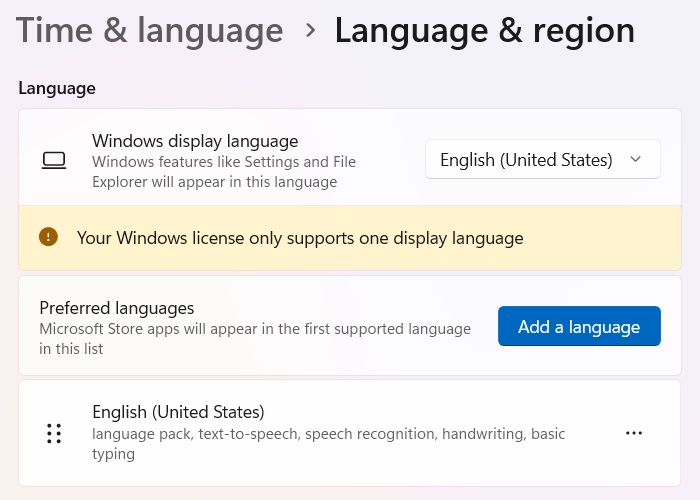This screenshot has height=500, width=700.
Task: Click the 'Windows features like Settings' description
Action: [x=224, y=171]
